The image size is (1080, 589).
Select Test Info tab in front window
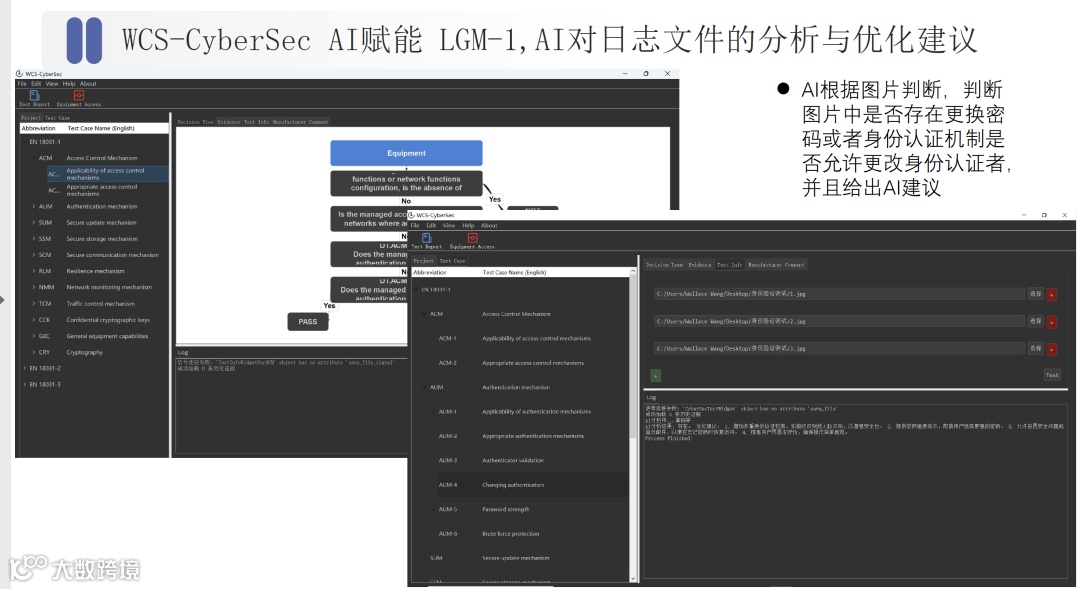[x=729, y=265]
